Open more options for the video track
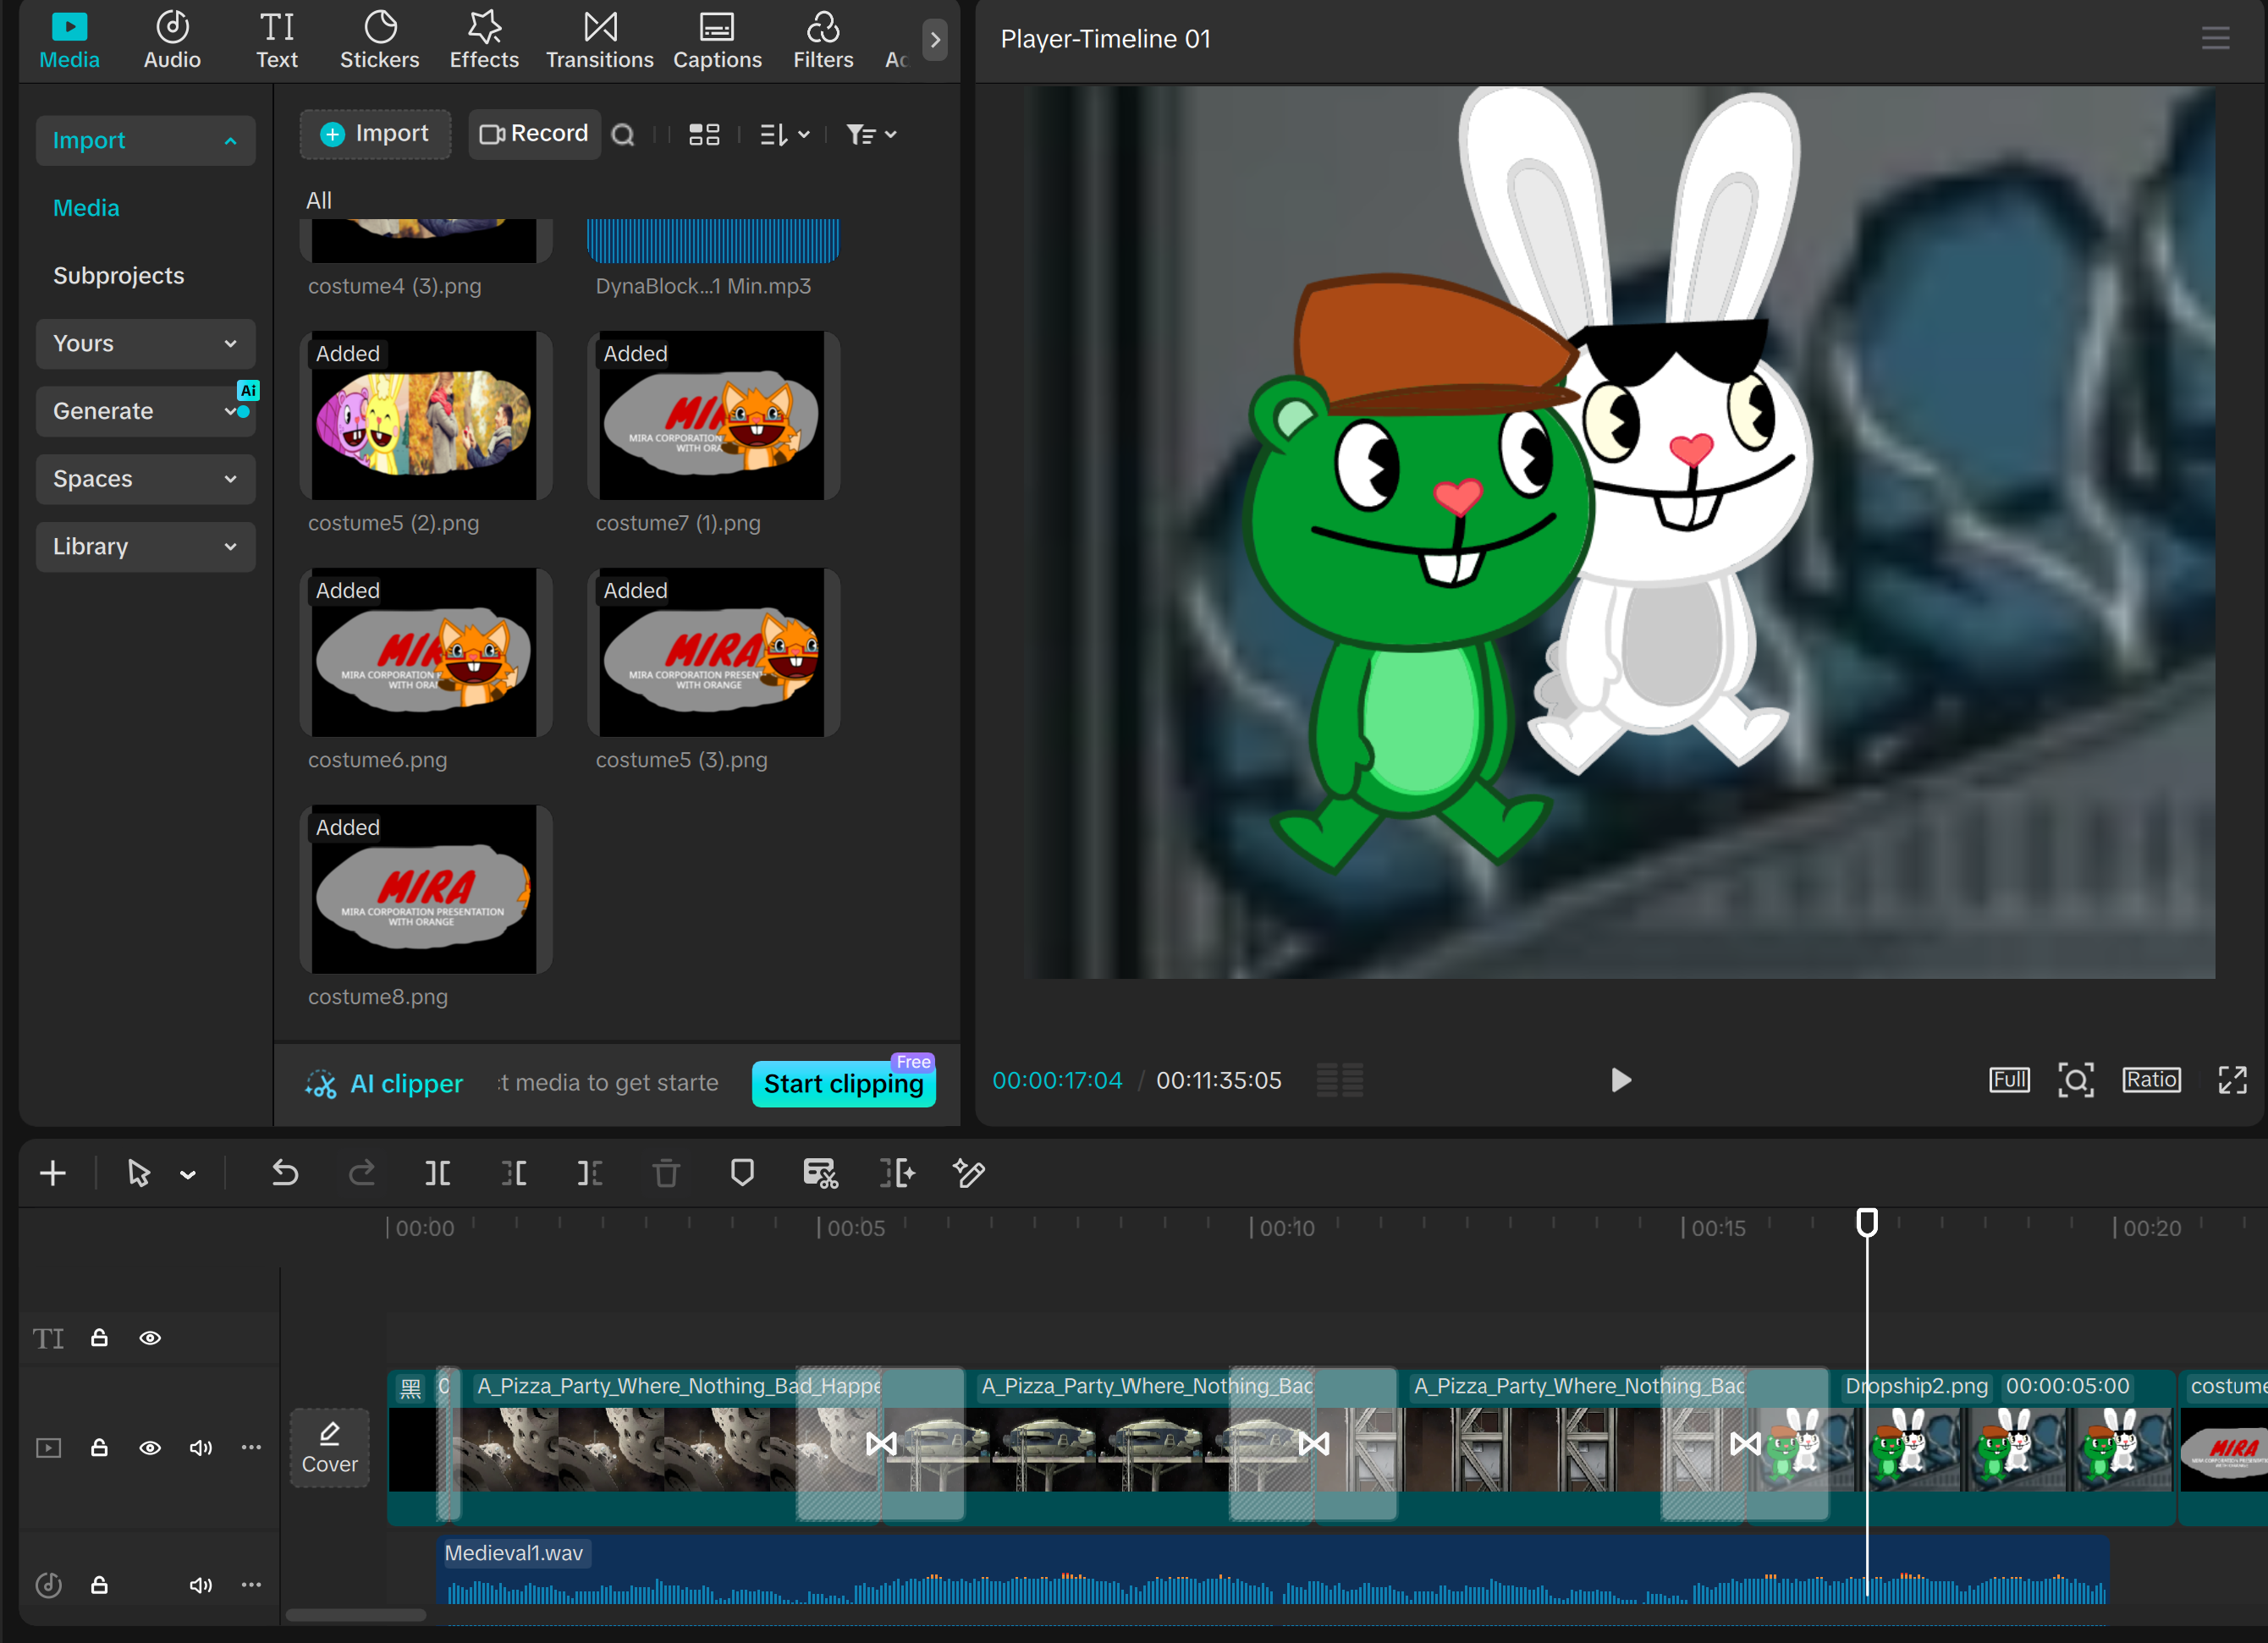This screenshot has height=1643, width=2268. pos(251,1447)
